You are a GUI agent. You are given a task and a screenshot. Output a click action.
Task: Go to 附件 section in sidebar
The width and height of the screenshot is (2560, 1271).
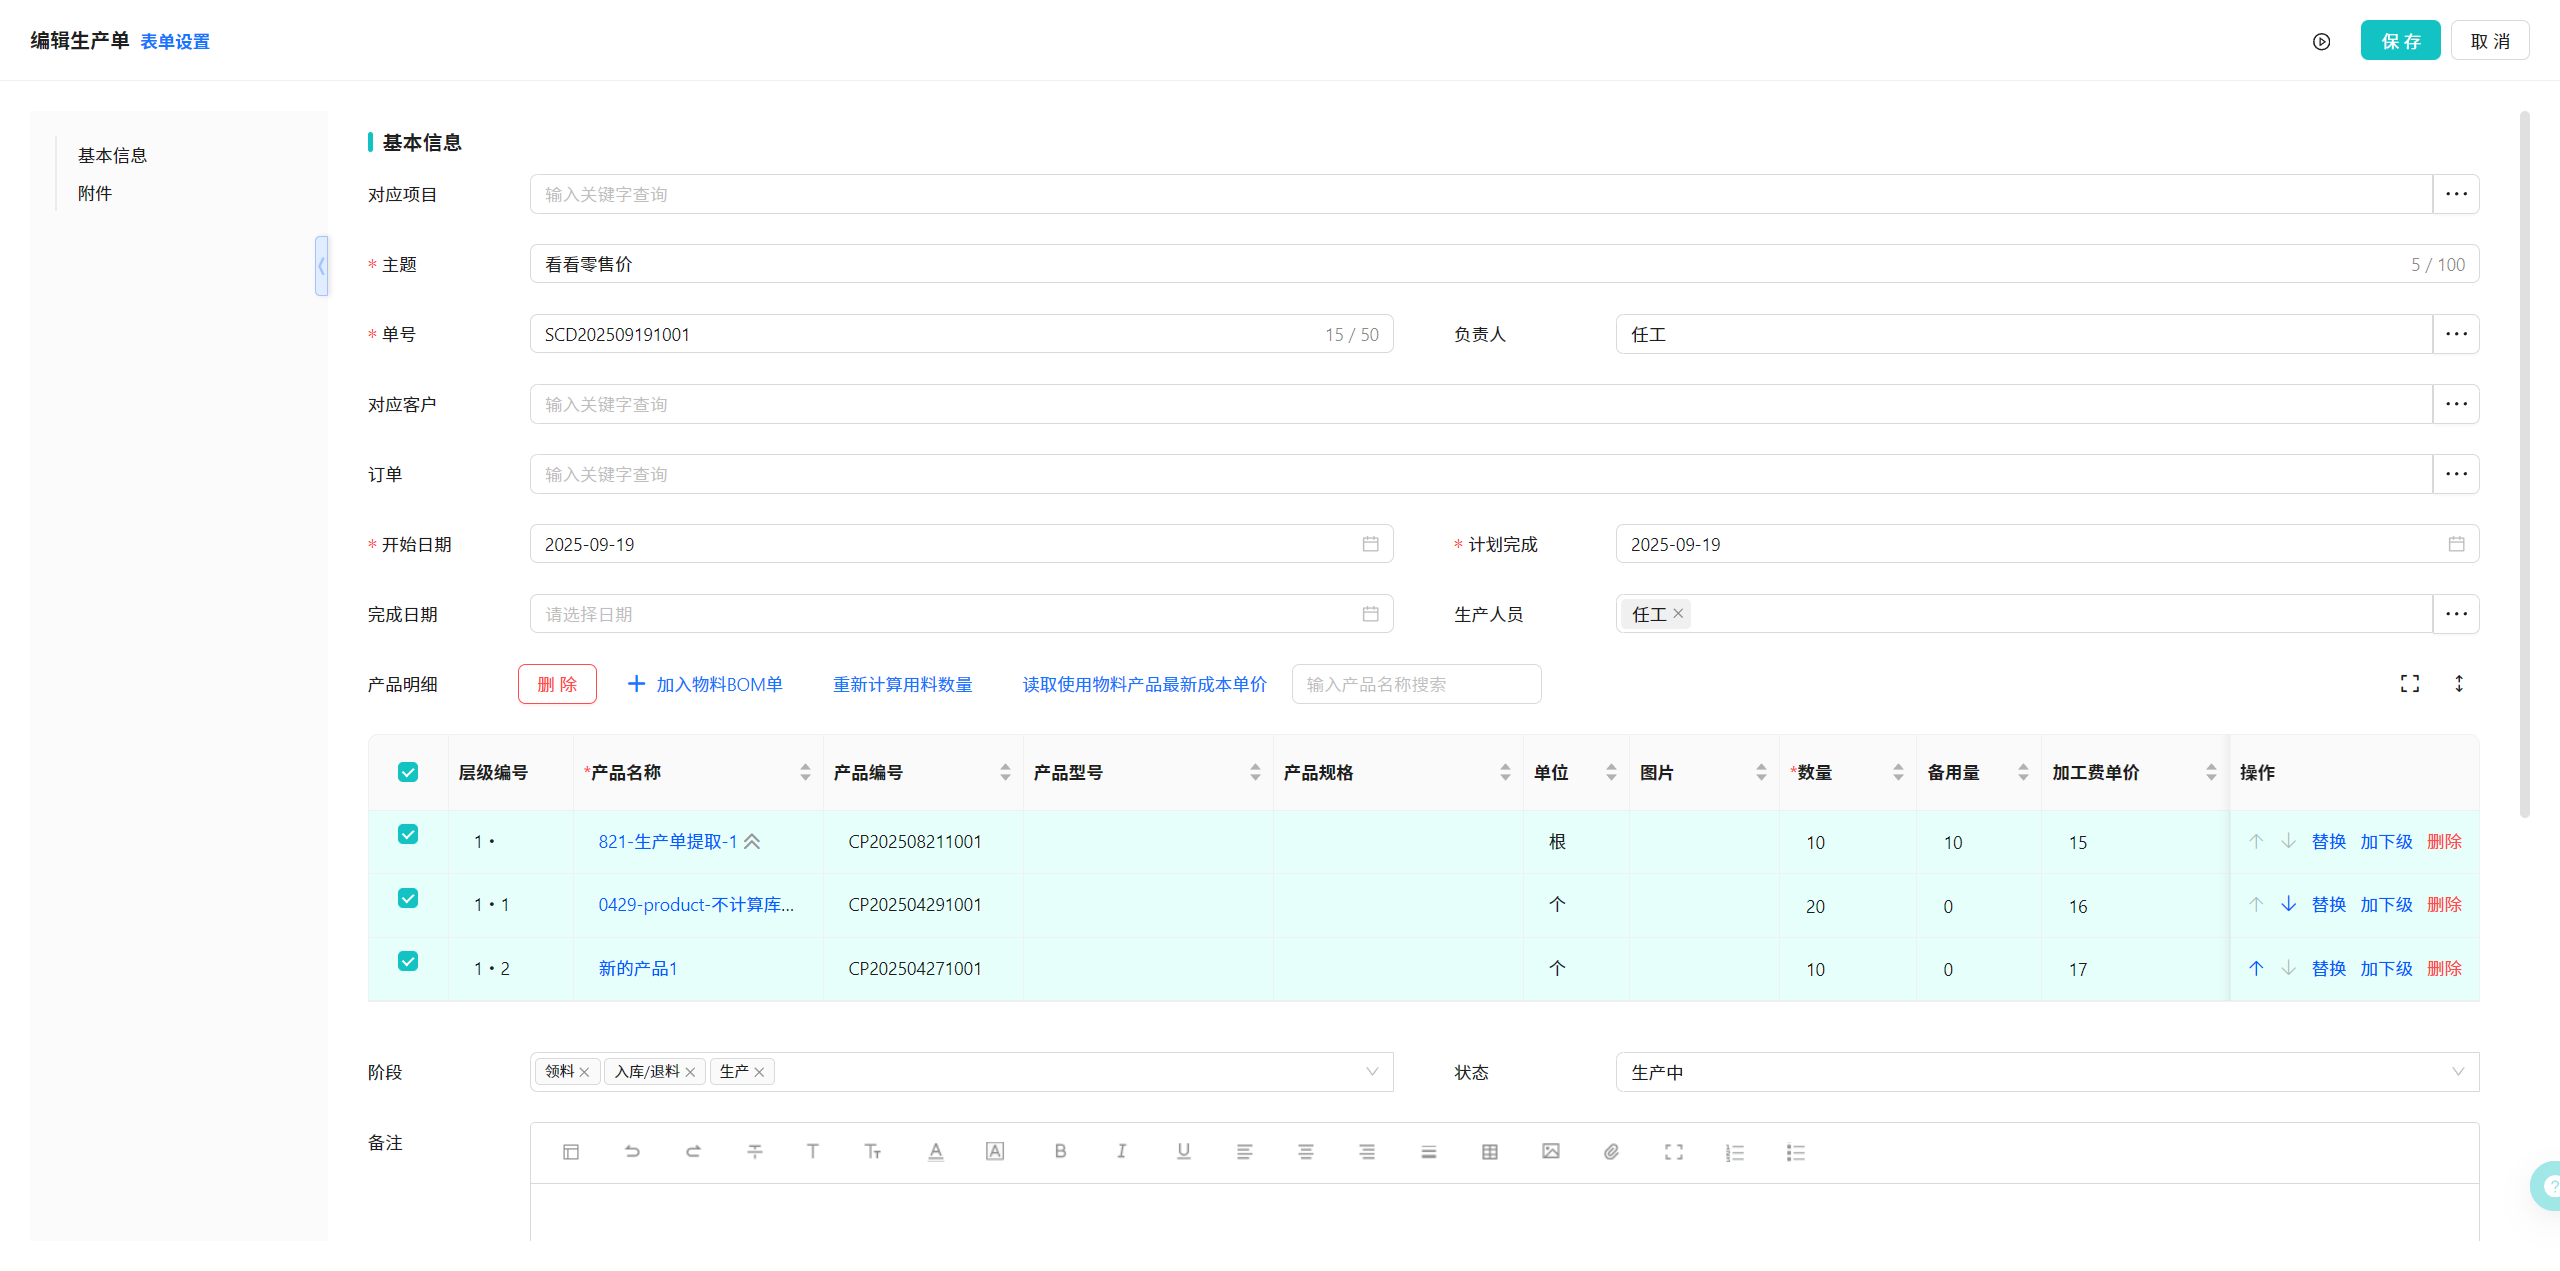95,194
